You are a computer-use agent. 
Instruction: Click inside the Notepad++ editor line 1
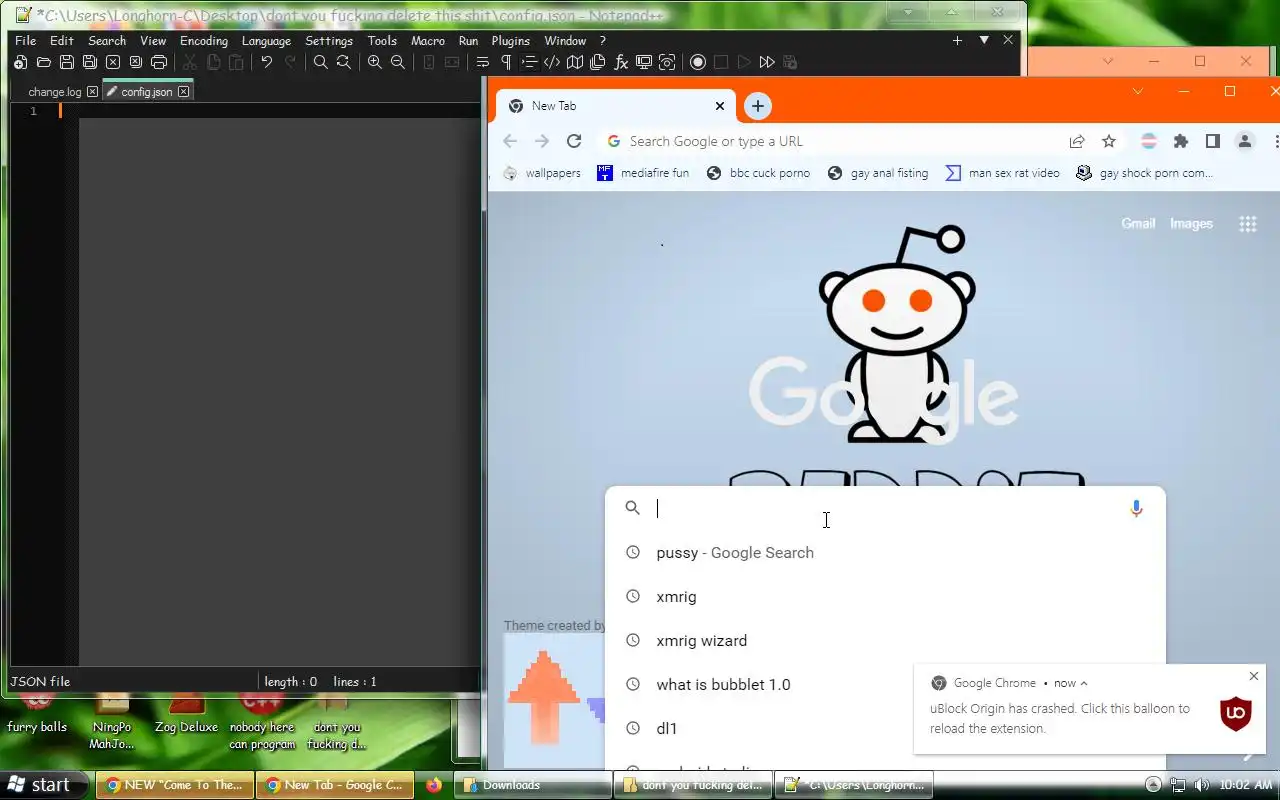pyautogui.click(x=270, y=111)
